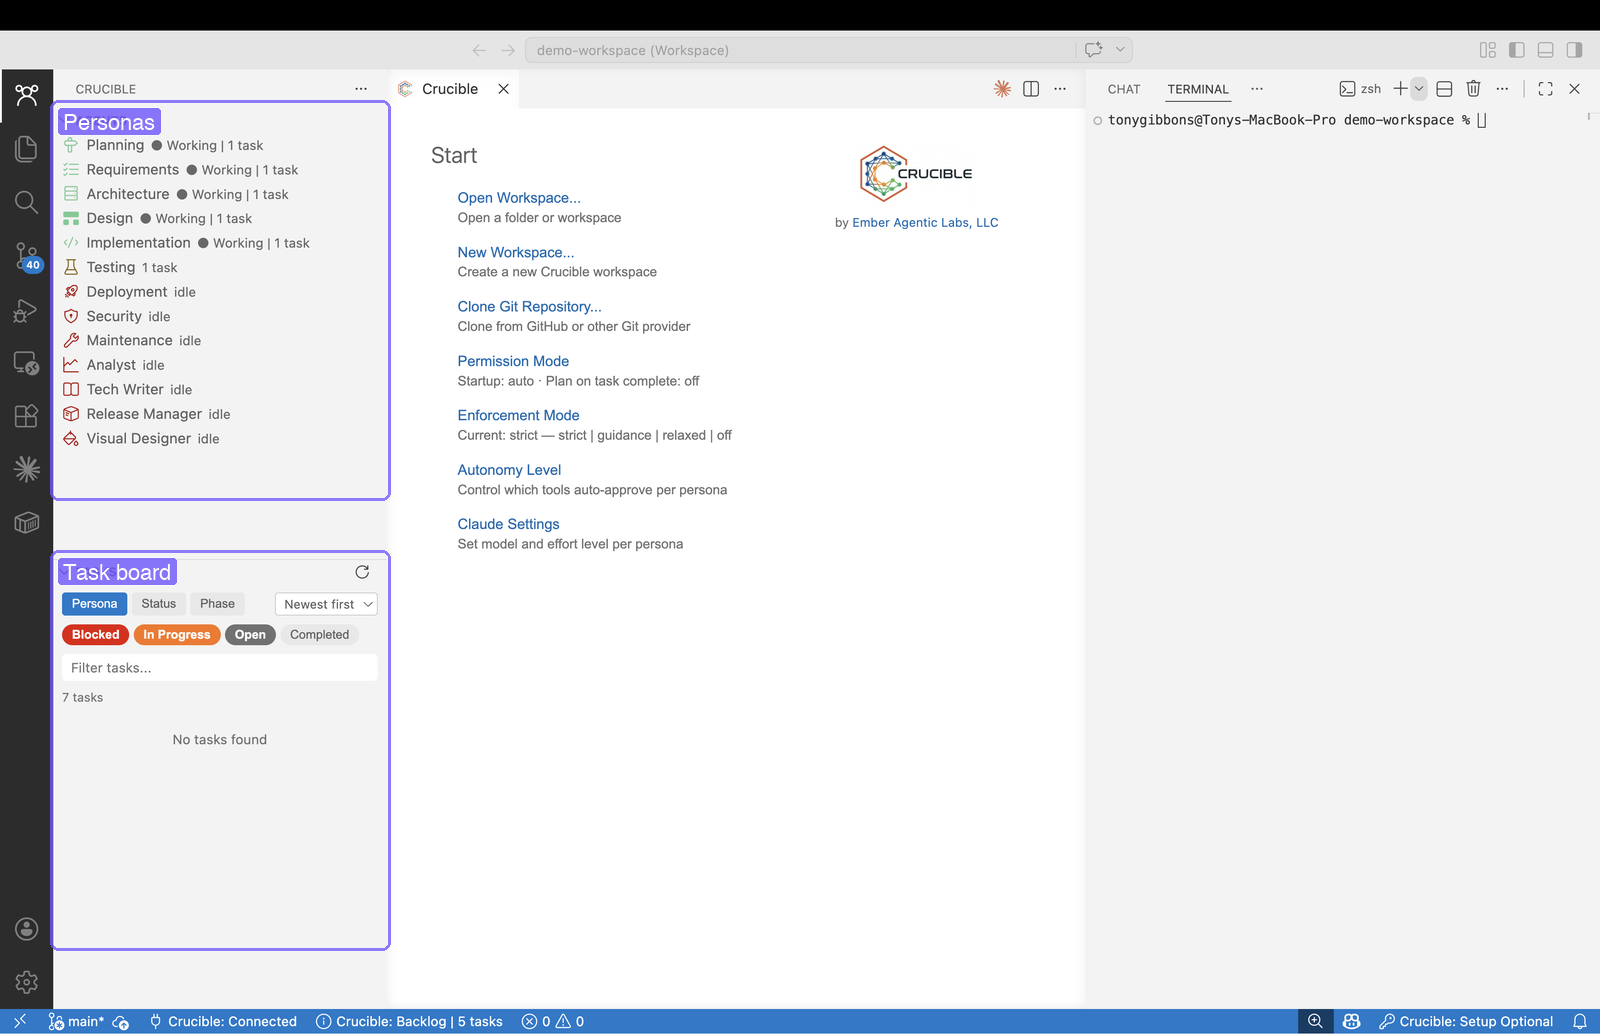Refresh the Task board panel

tap(362, 572)
